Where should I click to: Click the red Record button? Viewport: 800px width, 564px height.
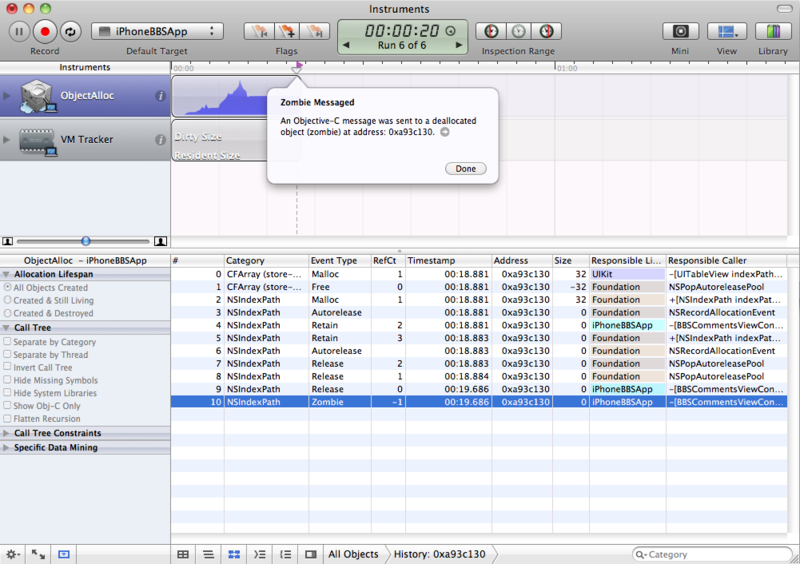(x=45, y=32)
